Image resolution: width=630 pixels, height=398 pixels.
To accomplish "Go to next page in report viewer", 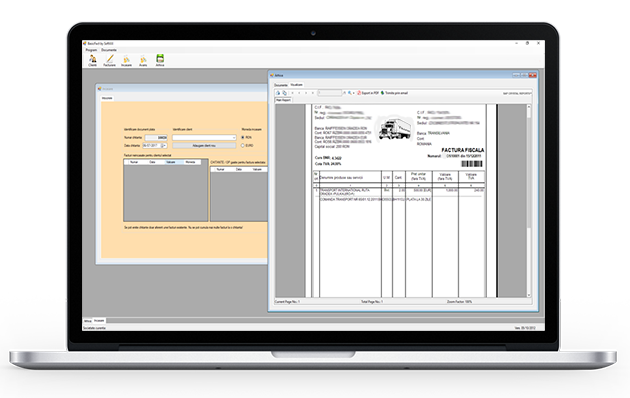I will click(306, 93).
